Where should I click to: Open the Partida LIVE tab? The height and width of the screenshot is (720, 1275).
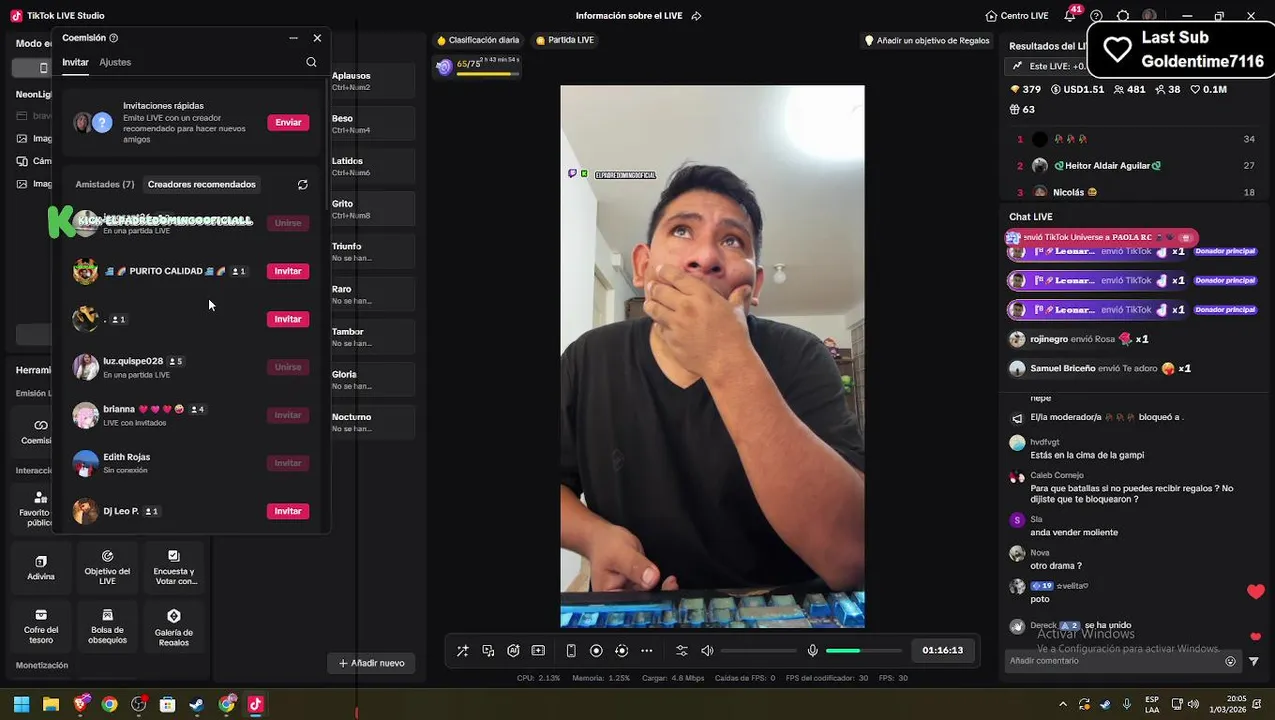565,40
